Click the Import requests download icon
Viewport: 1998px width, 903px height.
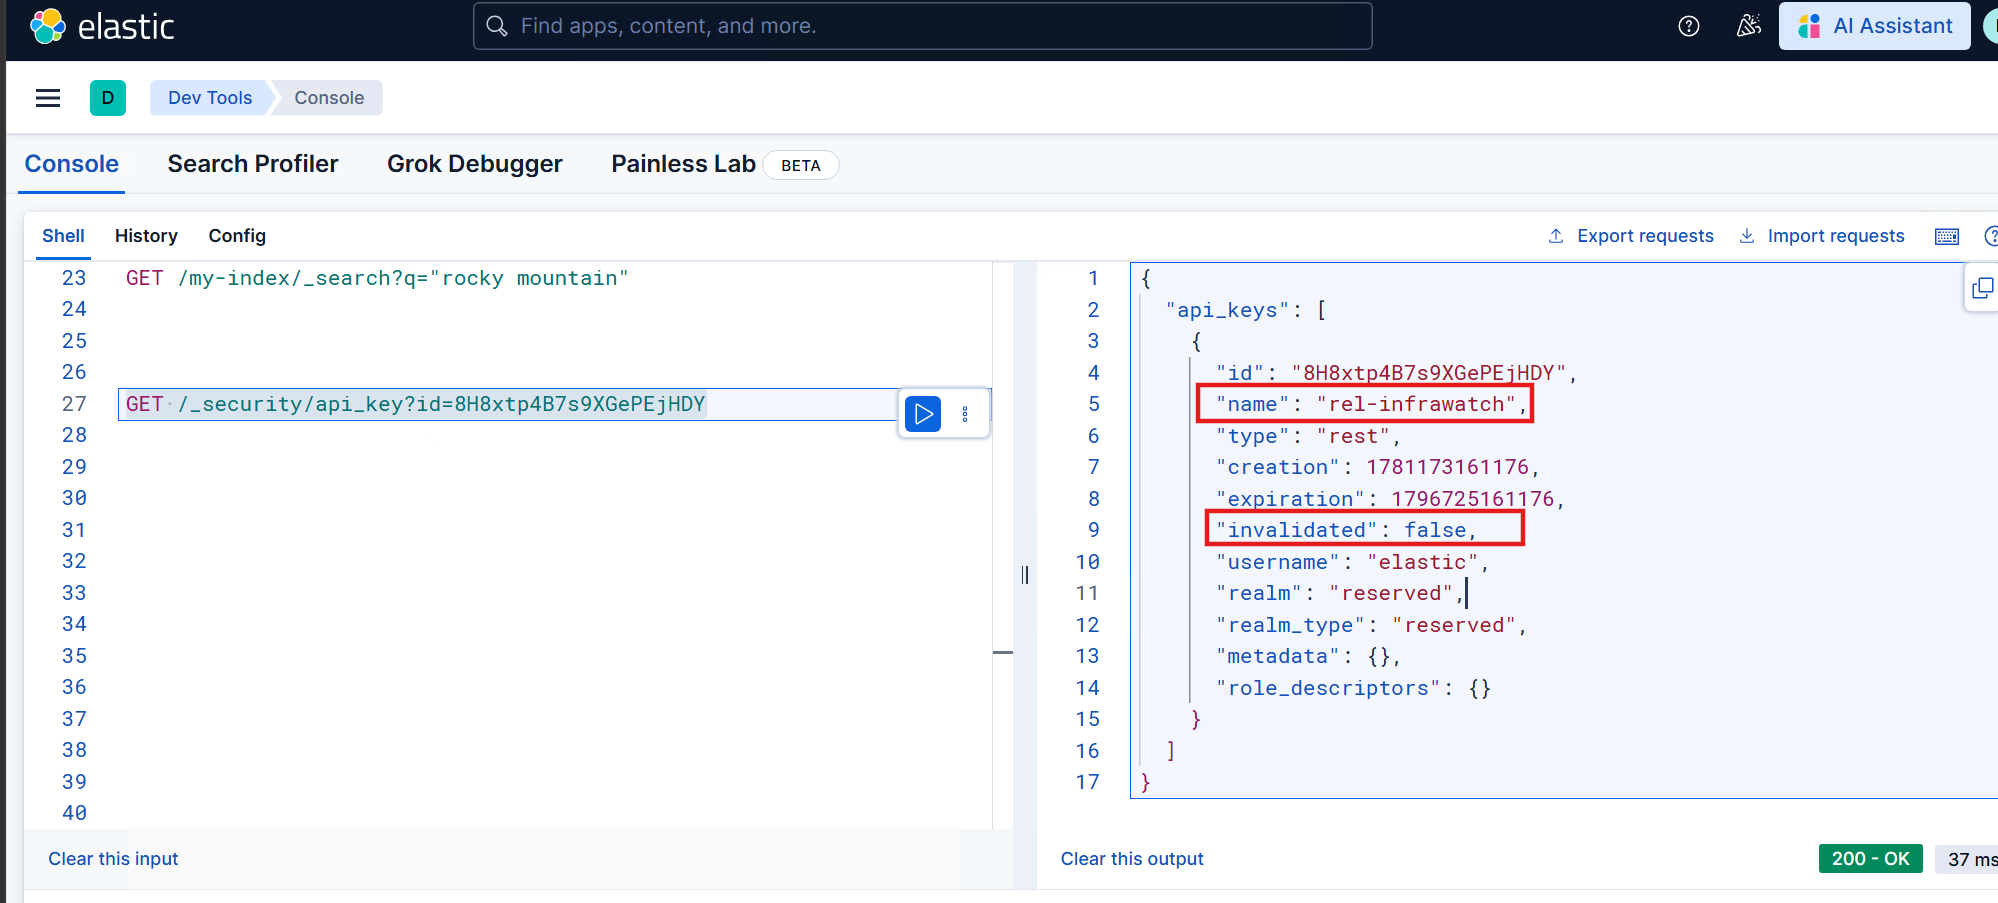[1747, 236]
